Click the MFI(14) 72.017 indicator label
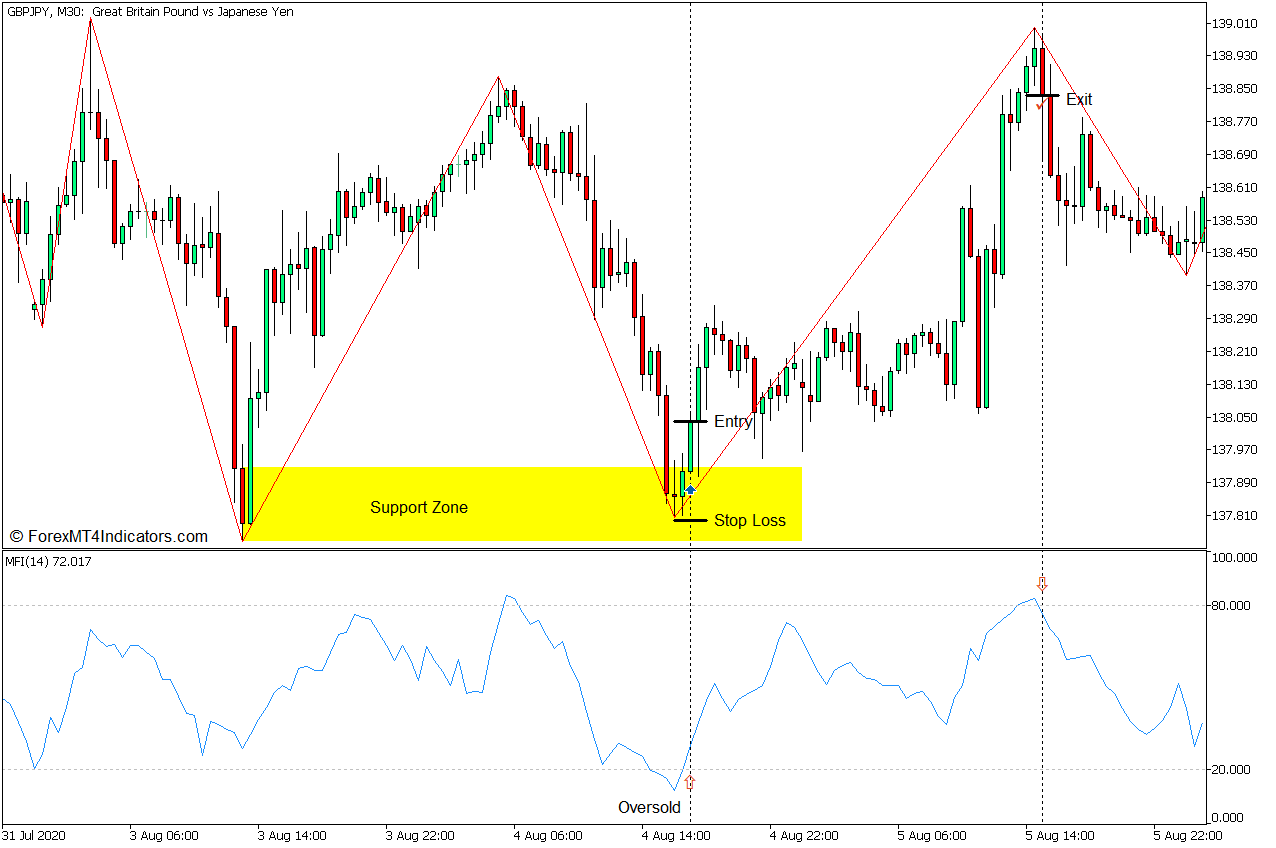This screenshot has width=1276, height=848. [x=48, y=561]
